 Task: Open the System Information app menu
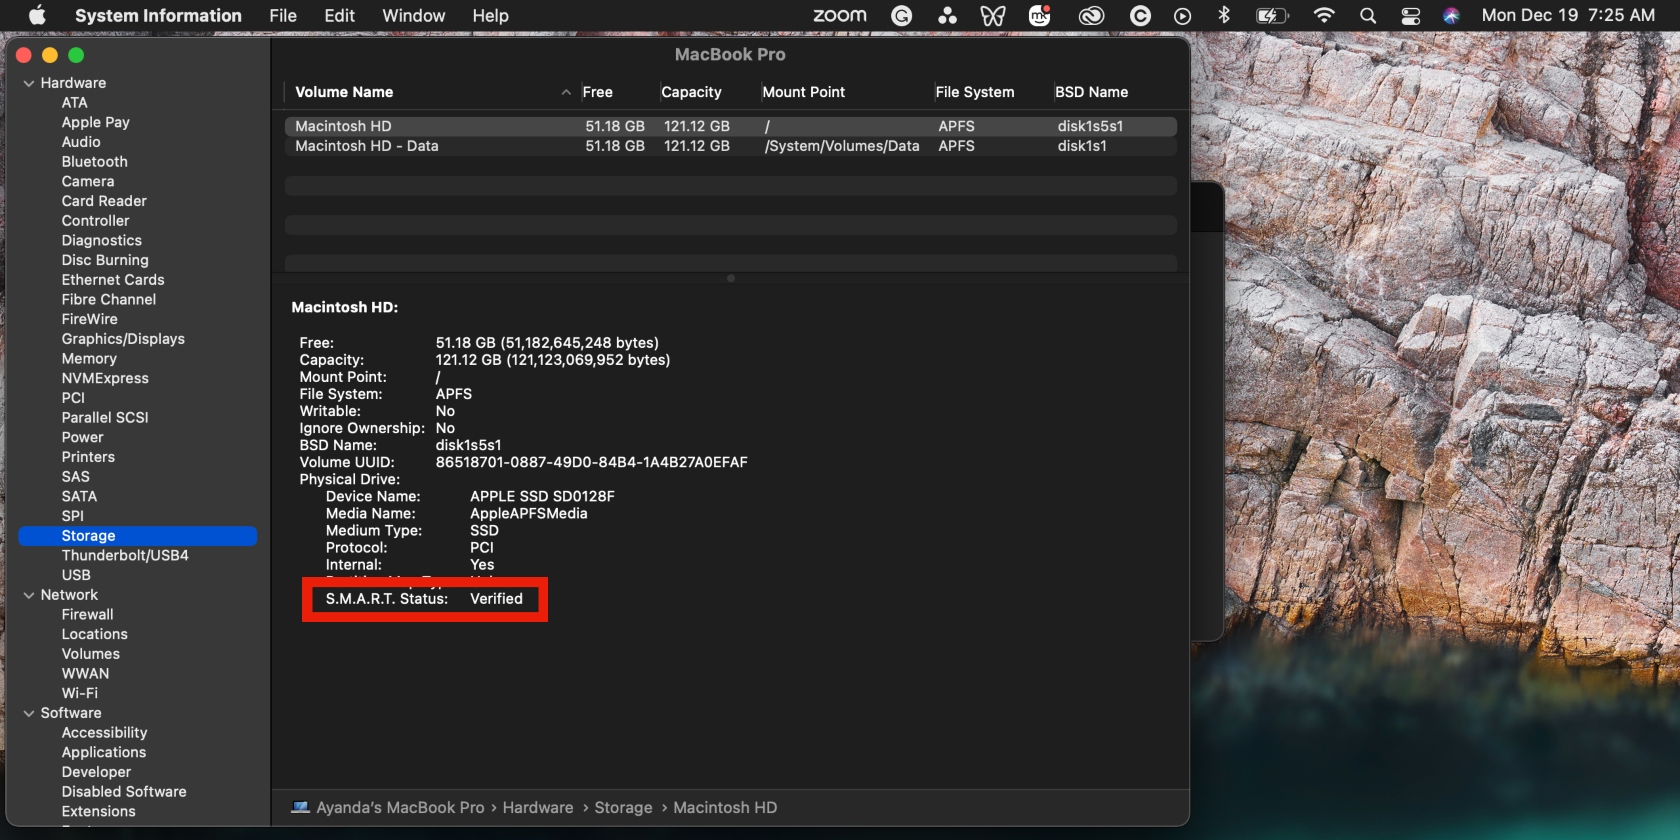click(x=158, y=15)
